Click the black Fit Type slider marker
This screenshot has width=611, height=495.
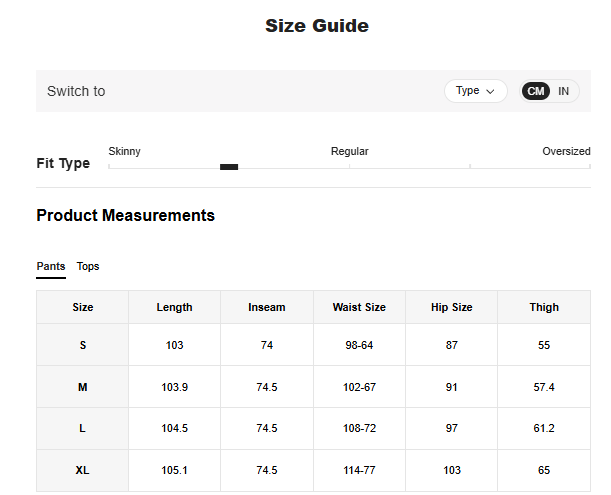point(229,167)
